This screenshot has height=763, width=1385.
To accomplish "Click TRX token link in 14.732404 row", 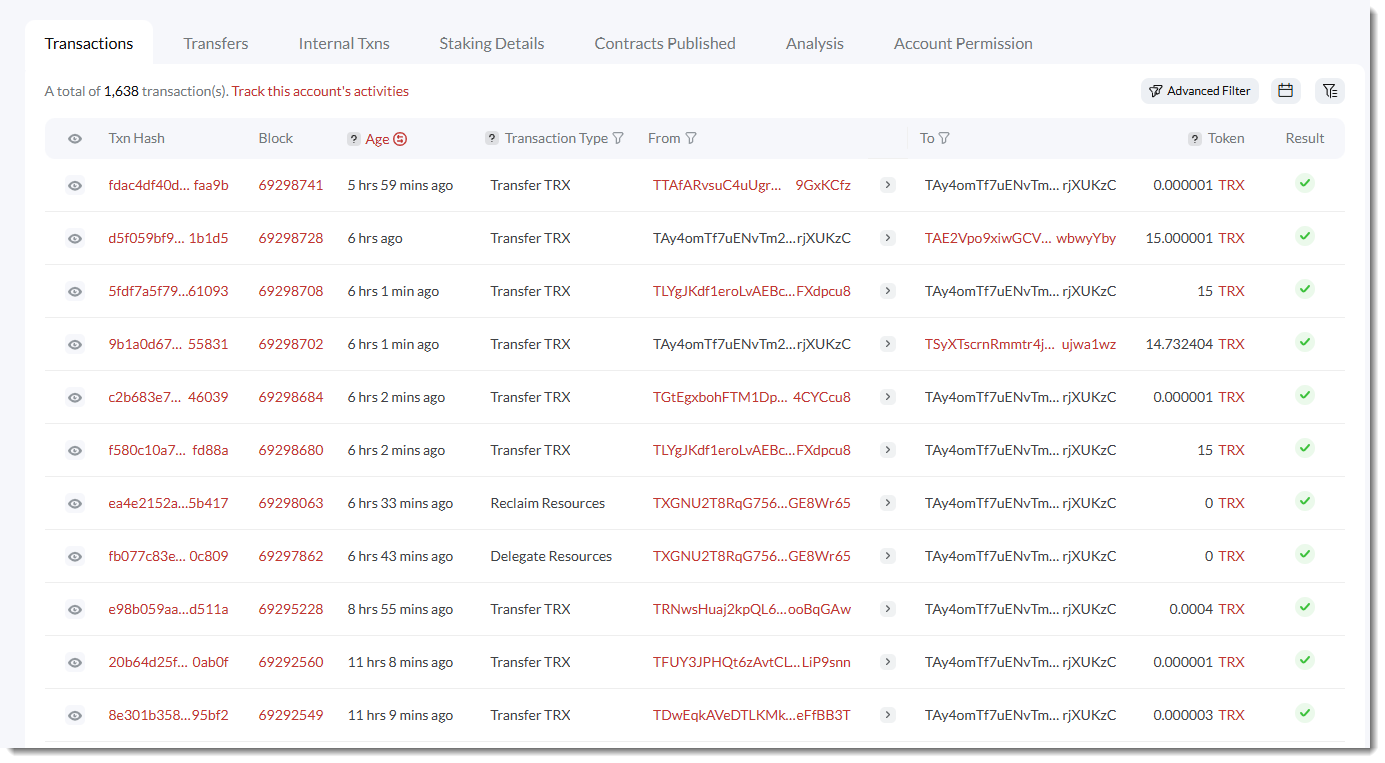I will [x=1231, y=344].
